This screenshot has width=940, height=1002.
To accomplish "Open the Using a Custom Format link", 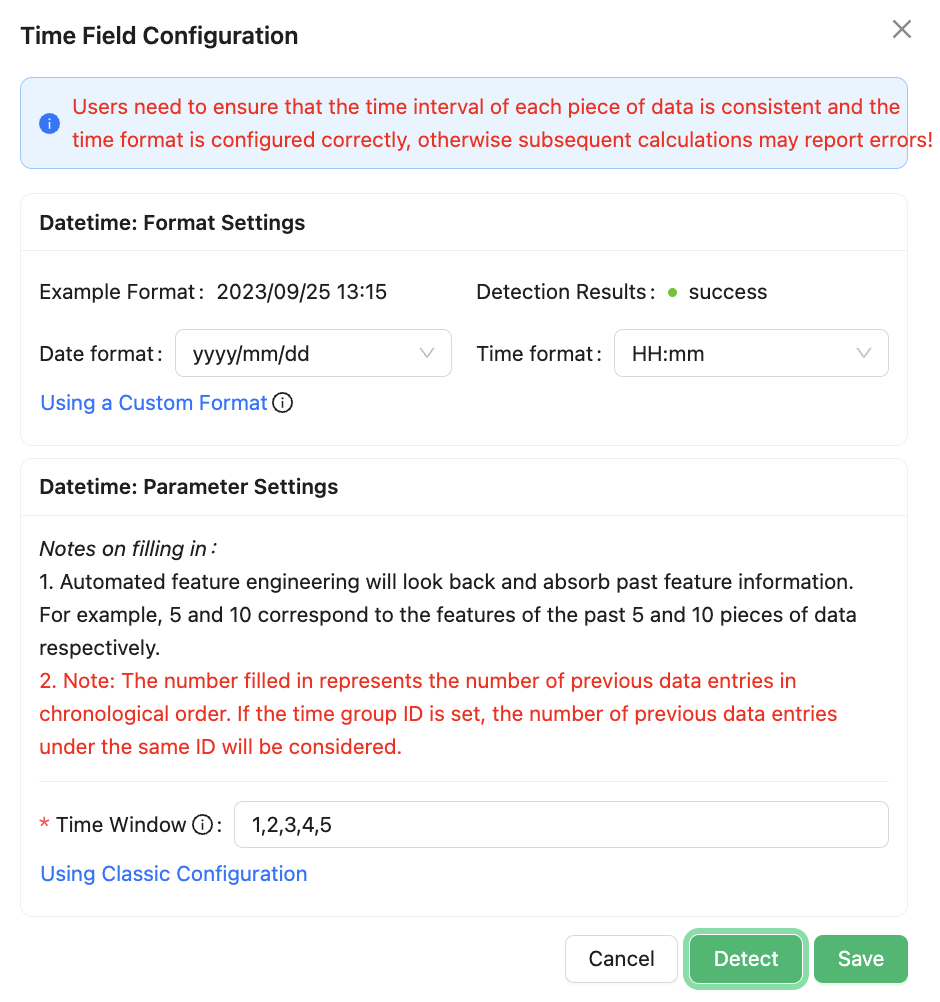I will pyautogui.click(x=153, y=403).
